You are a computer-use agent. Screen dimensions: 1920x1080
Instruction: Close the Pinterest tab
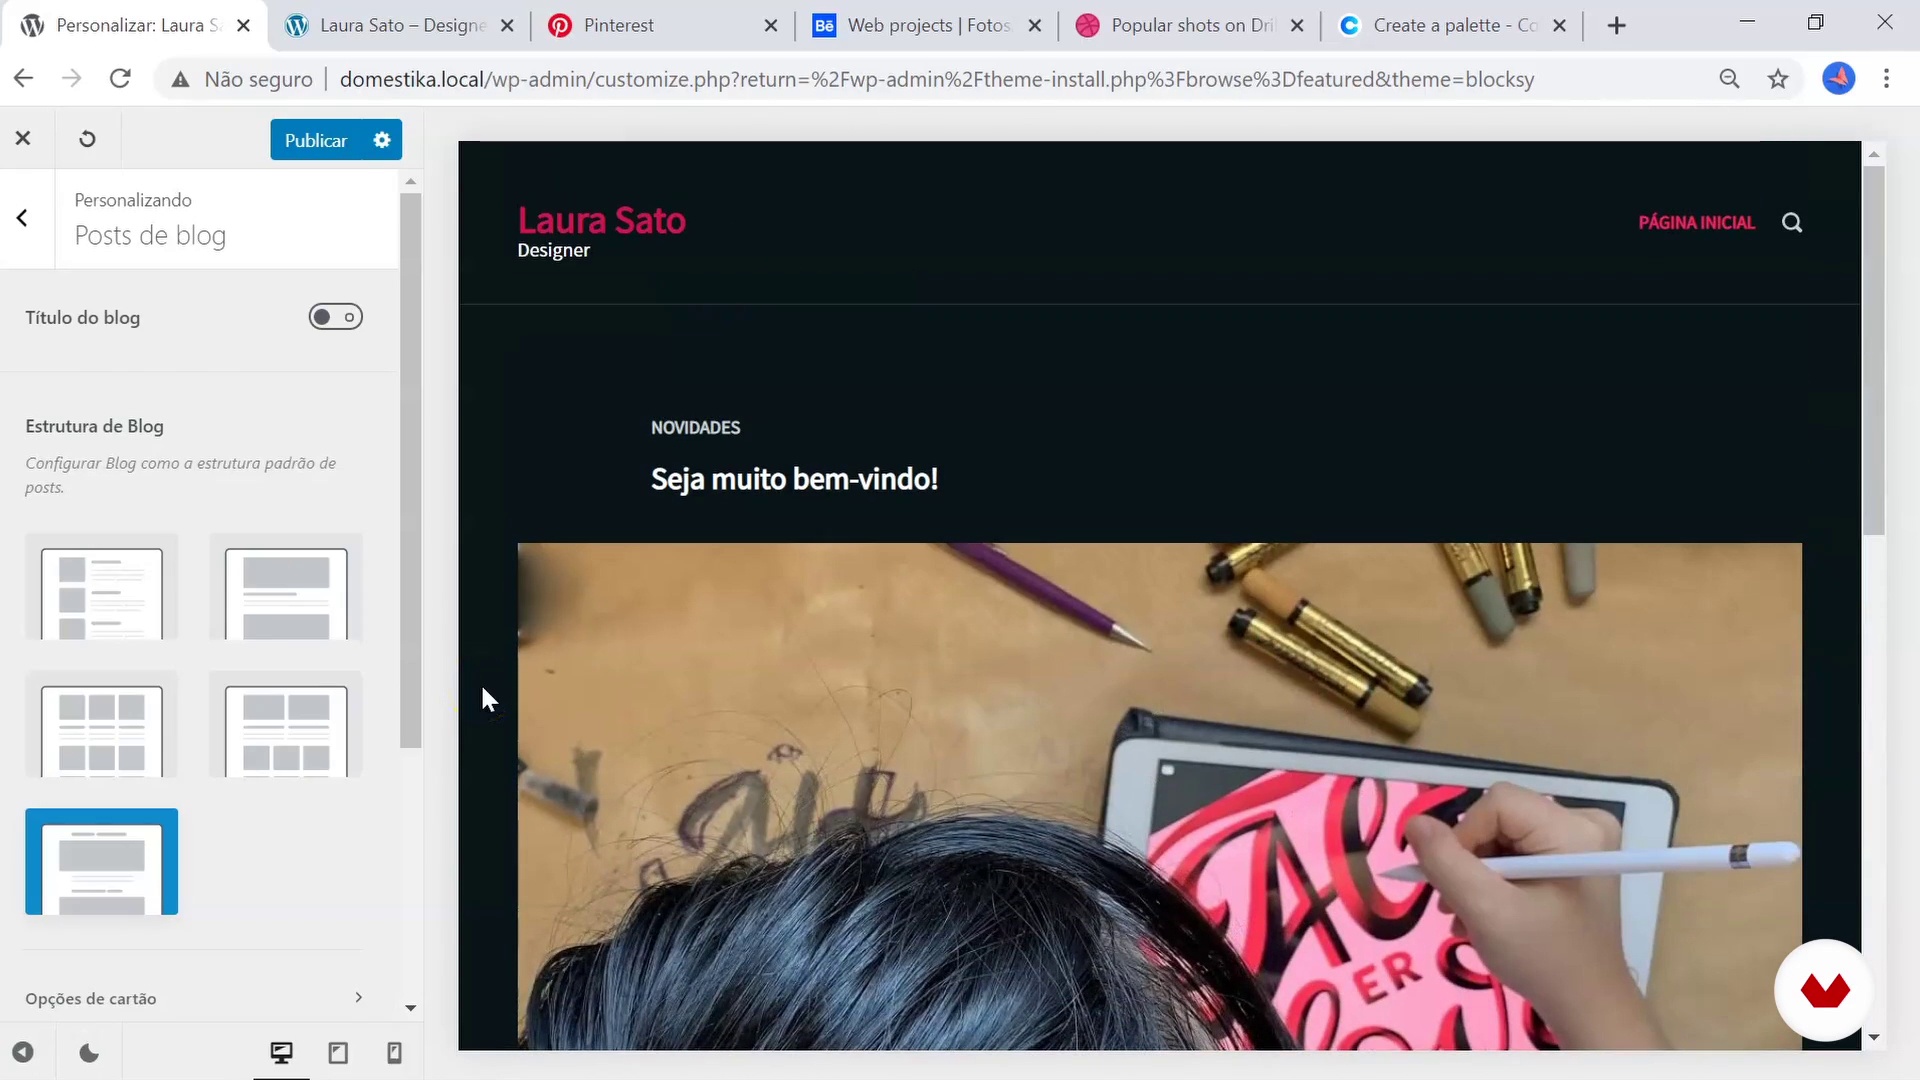[x=770, y=26]
